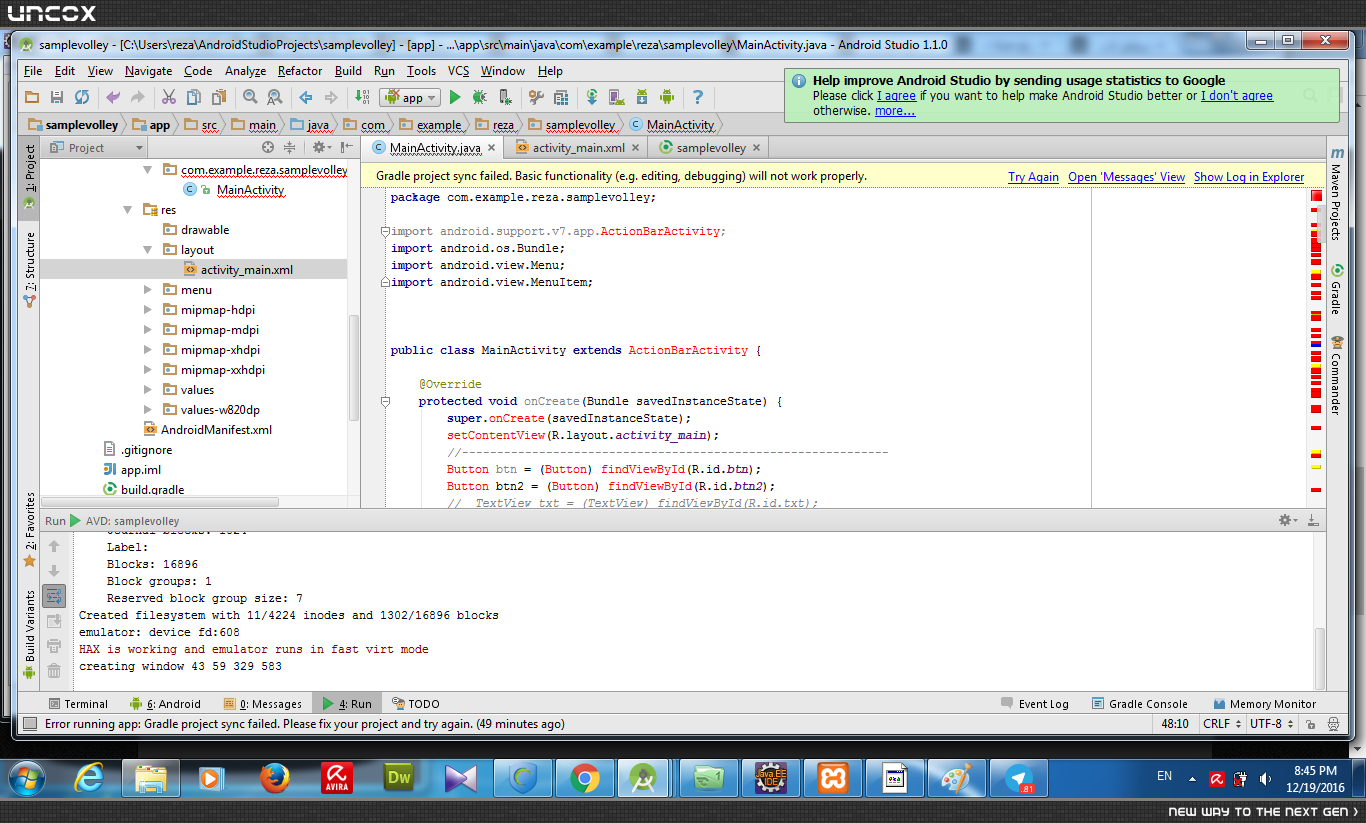
Task: Sync project with Gradle files icon
Action: (592, 97)
